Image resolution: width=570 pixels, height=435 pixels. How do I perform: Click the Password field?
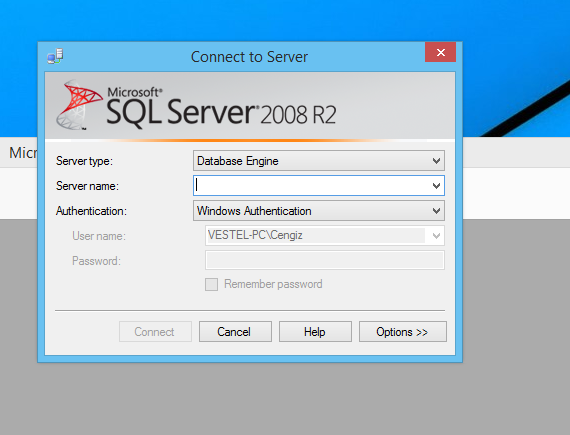click(325, 260)
